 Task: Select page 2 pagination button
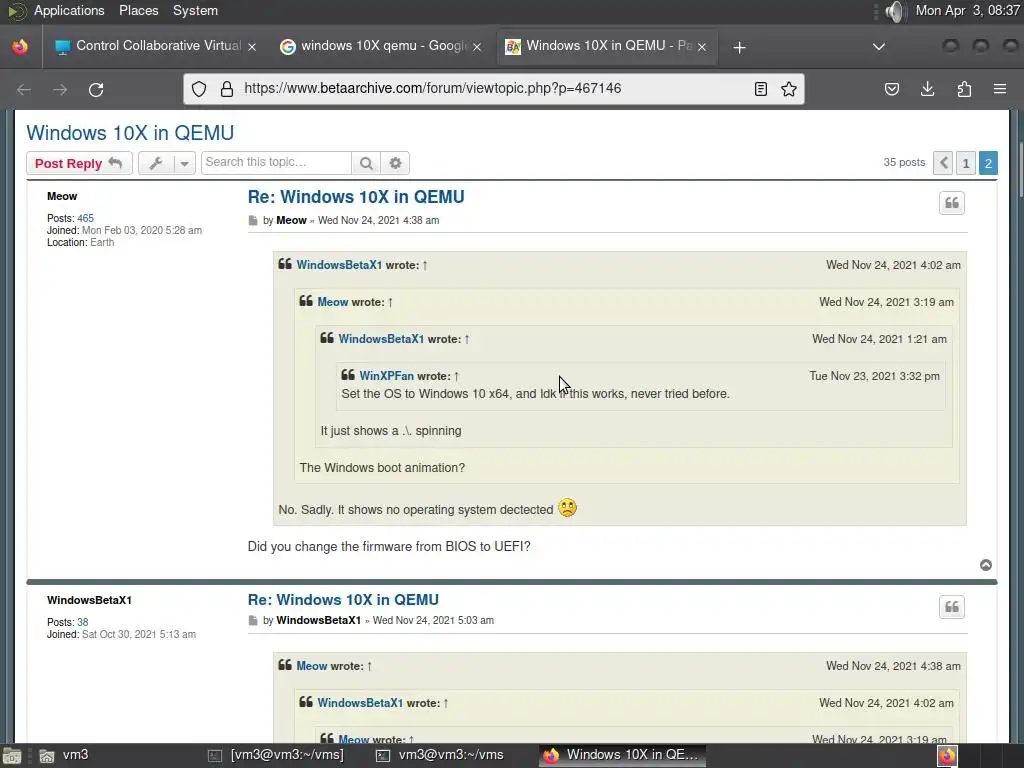[x=988, y=163]
